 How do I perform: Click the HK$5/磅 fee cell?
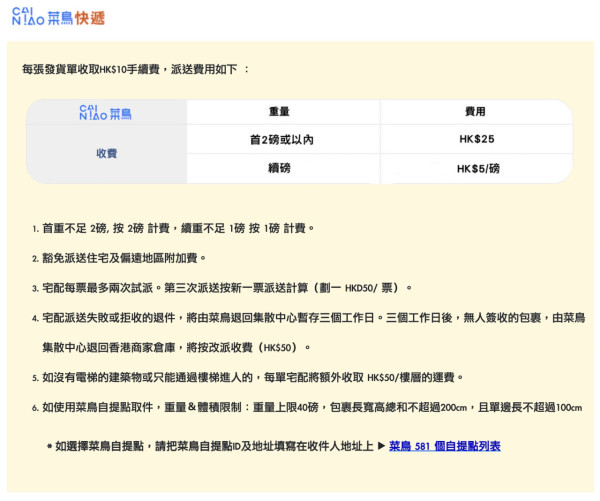[478, 168]
